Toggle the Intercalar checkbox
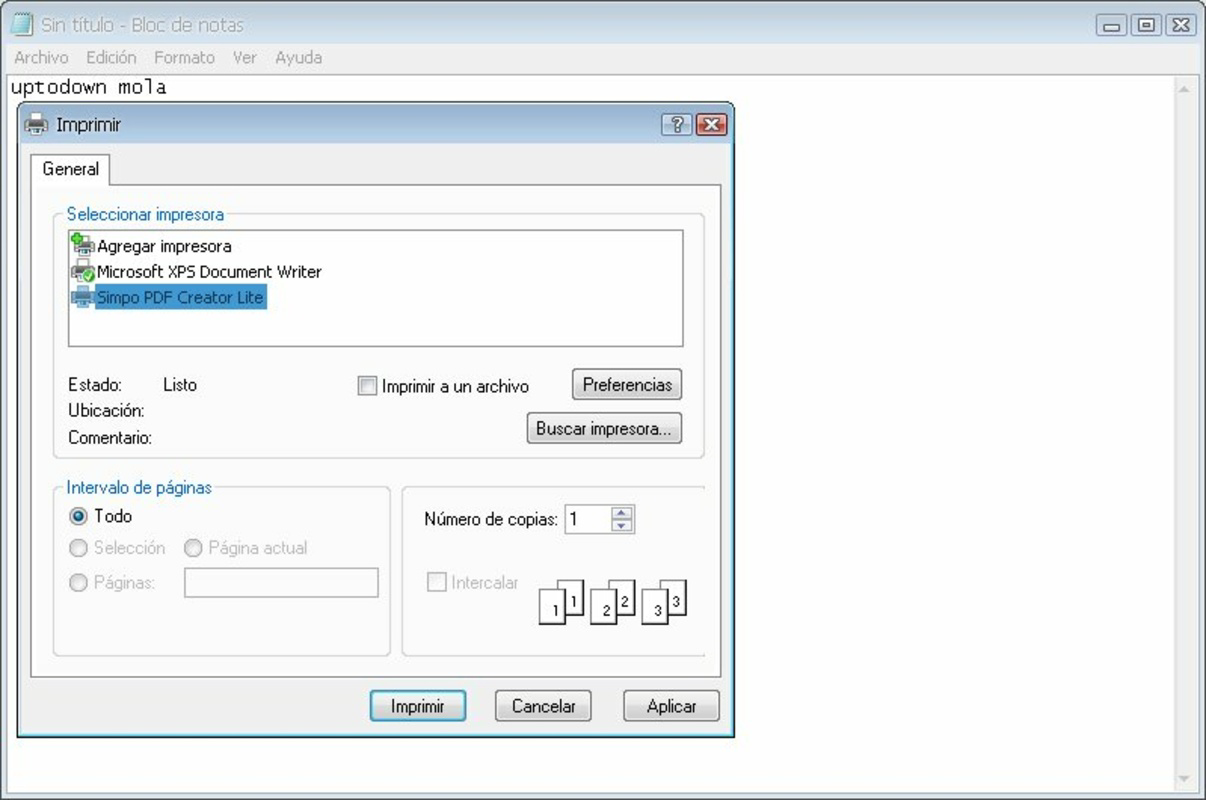The image size is (1206, 800). [436, 582]
